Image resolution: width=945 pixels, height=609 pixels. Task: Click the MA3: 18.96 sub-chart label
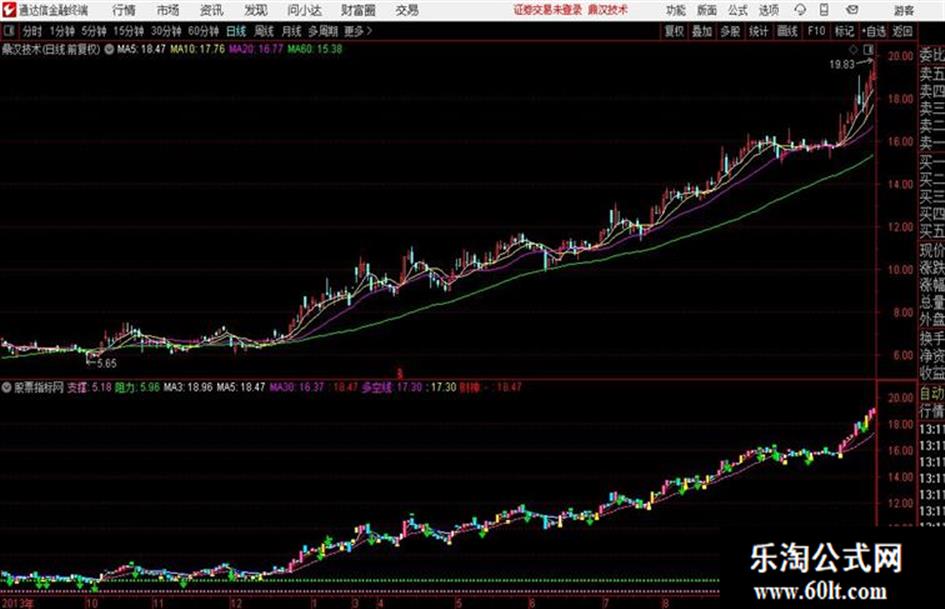[x=188, y=387]
